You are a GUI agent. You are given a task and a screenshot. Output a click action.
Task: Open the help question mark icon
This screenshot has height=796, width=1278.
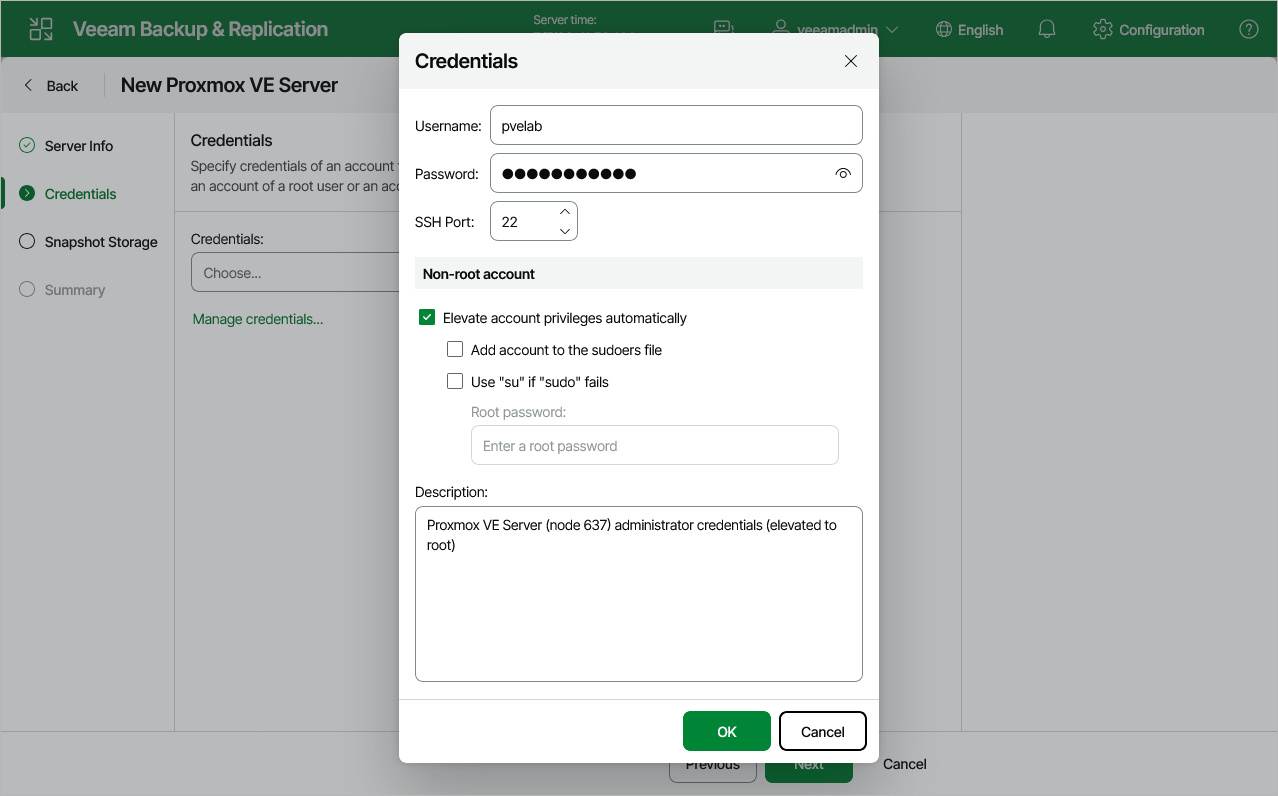click(1249, 29)
